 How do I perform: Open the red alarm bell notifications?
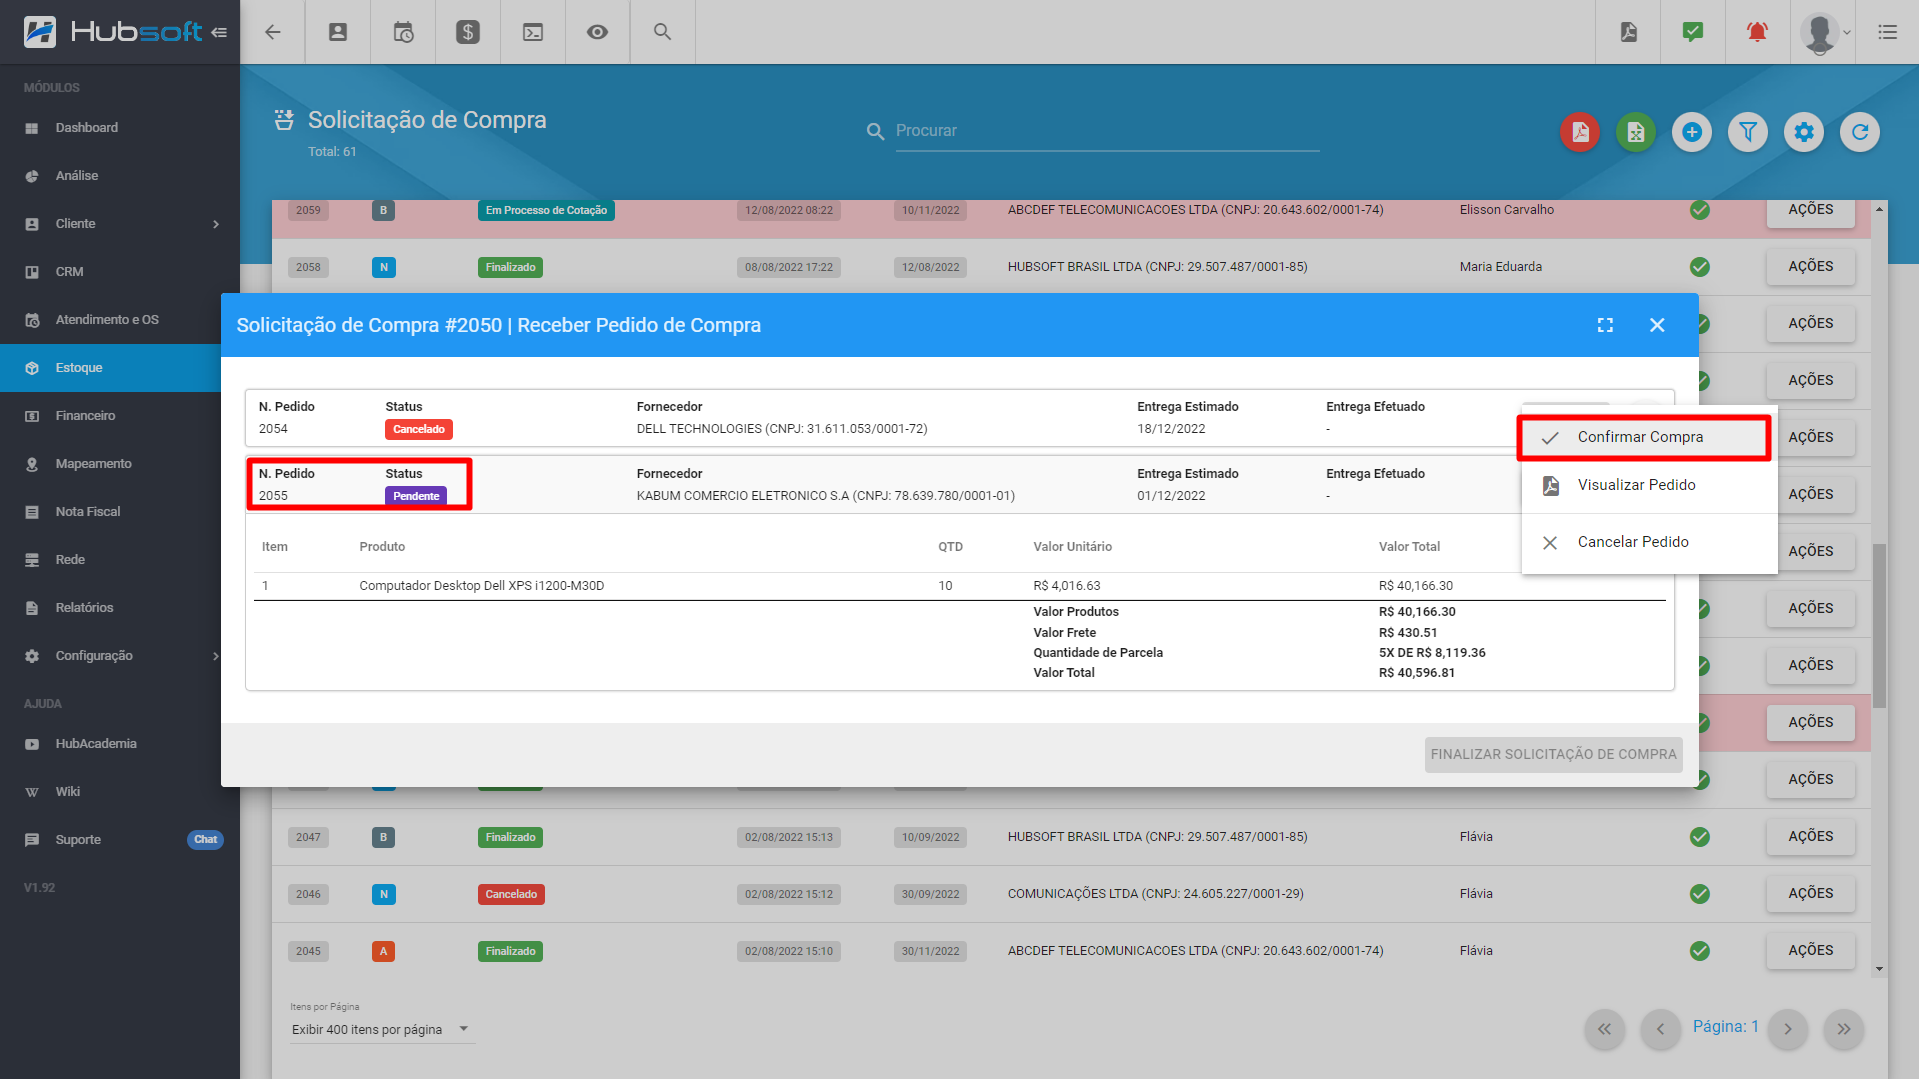(1757, 32)
